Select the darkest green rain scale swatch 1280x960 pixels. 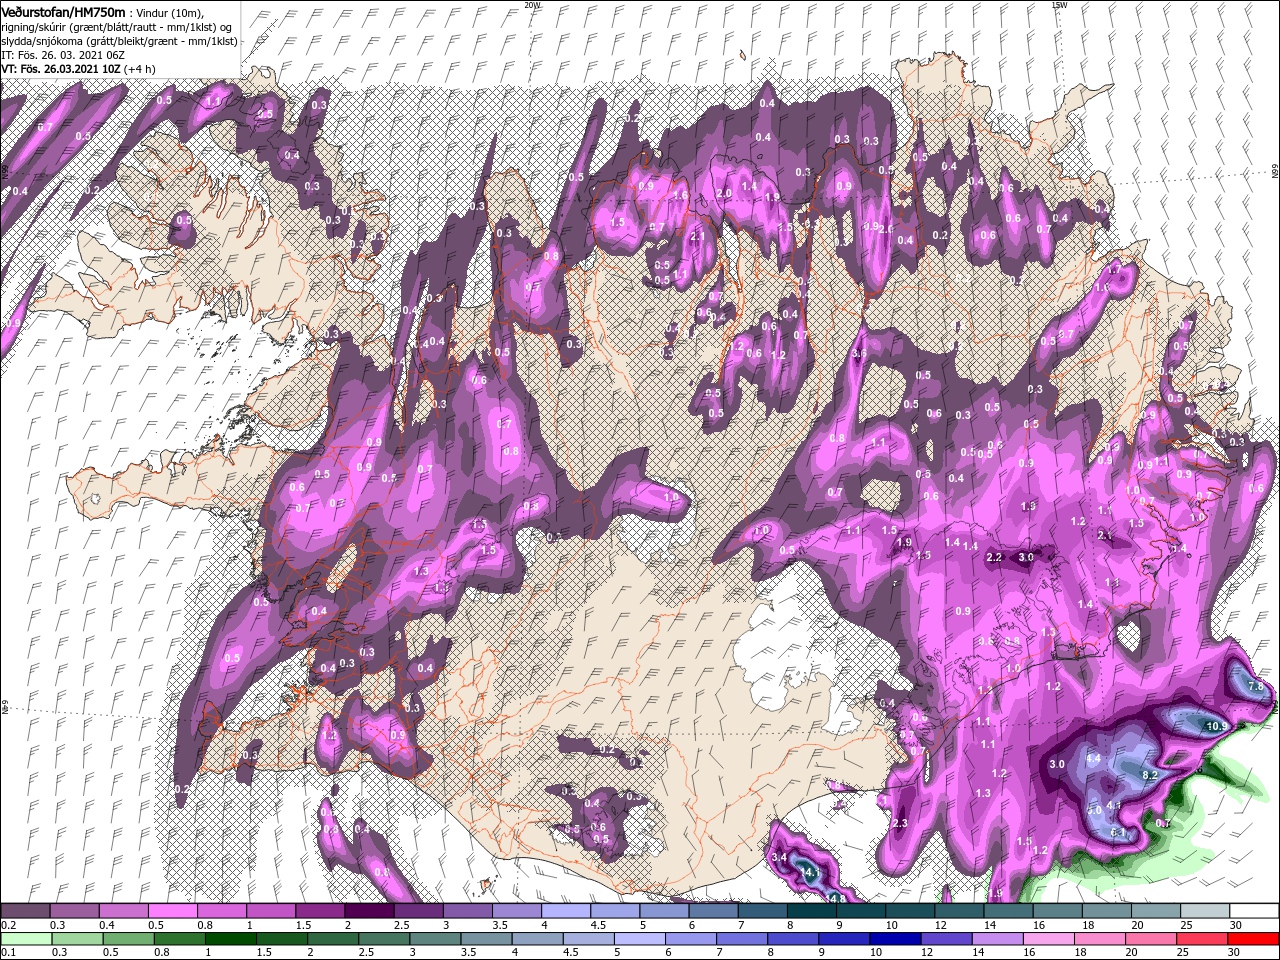click(230, 938)
